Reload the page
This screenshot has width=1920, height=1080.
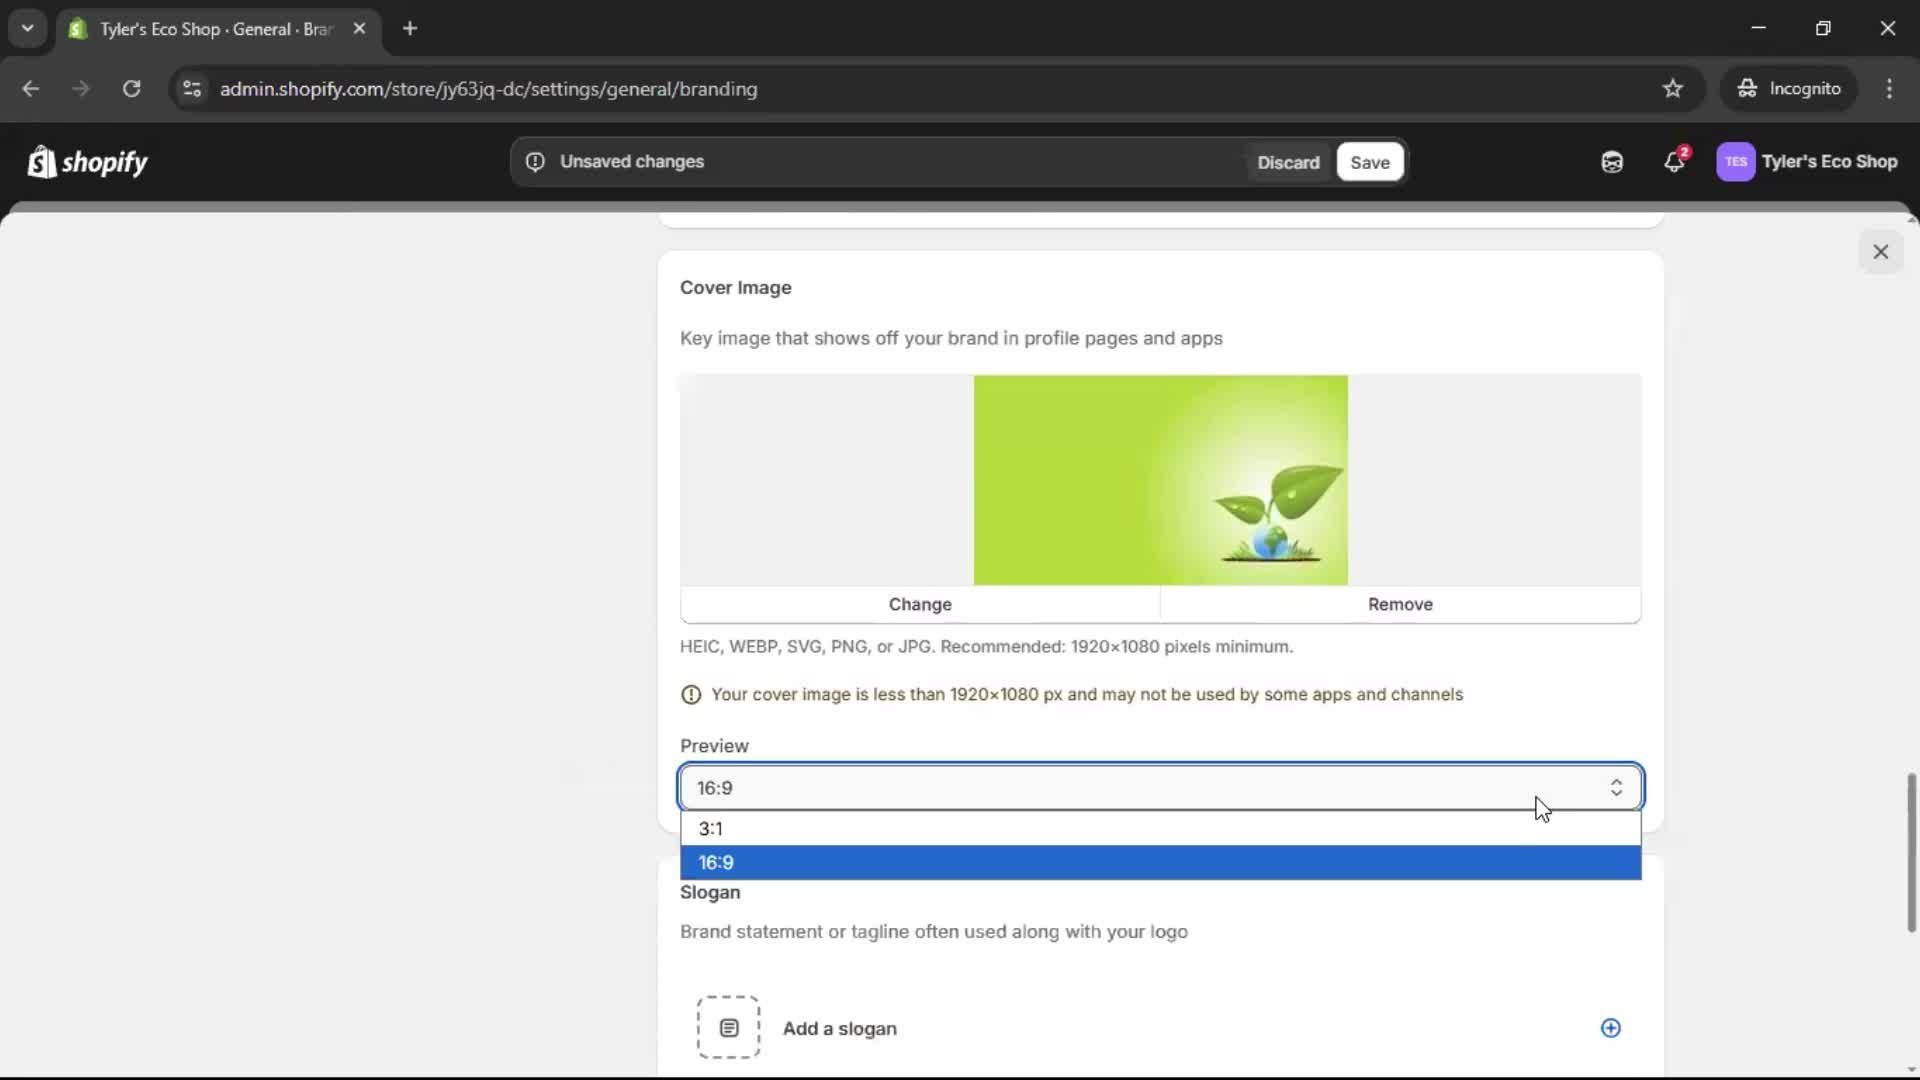point(131,89)
